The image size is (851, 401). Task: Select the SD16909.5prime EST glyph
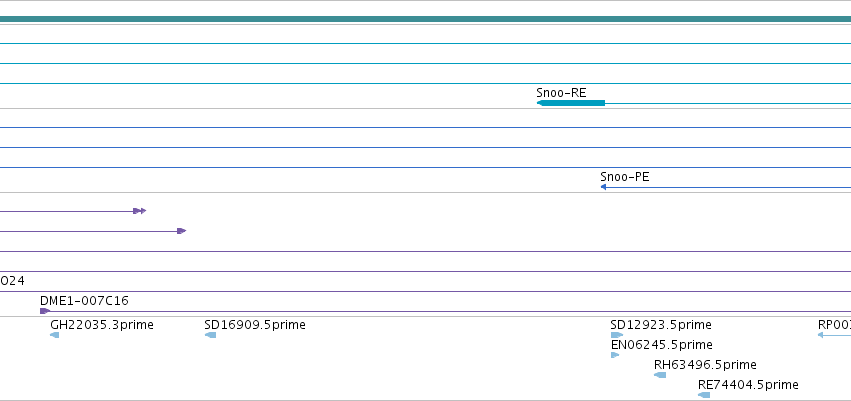point(211,335)
